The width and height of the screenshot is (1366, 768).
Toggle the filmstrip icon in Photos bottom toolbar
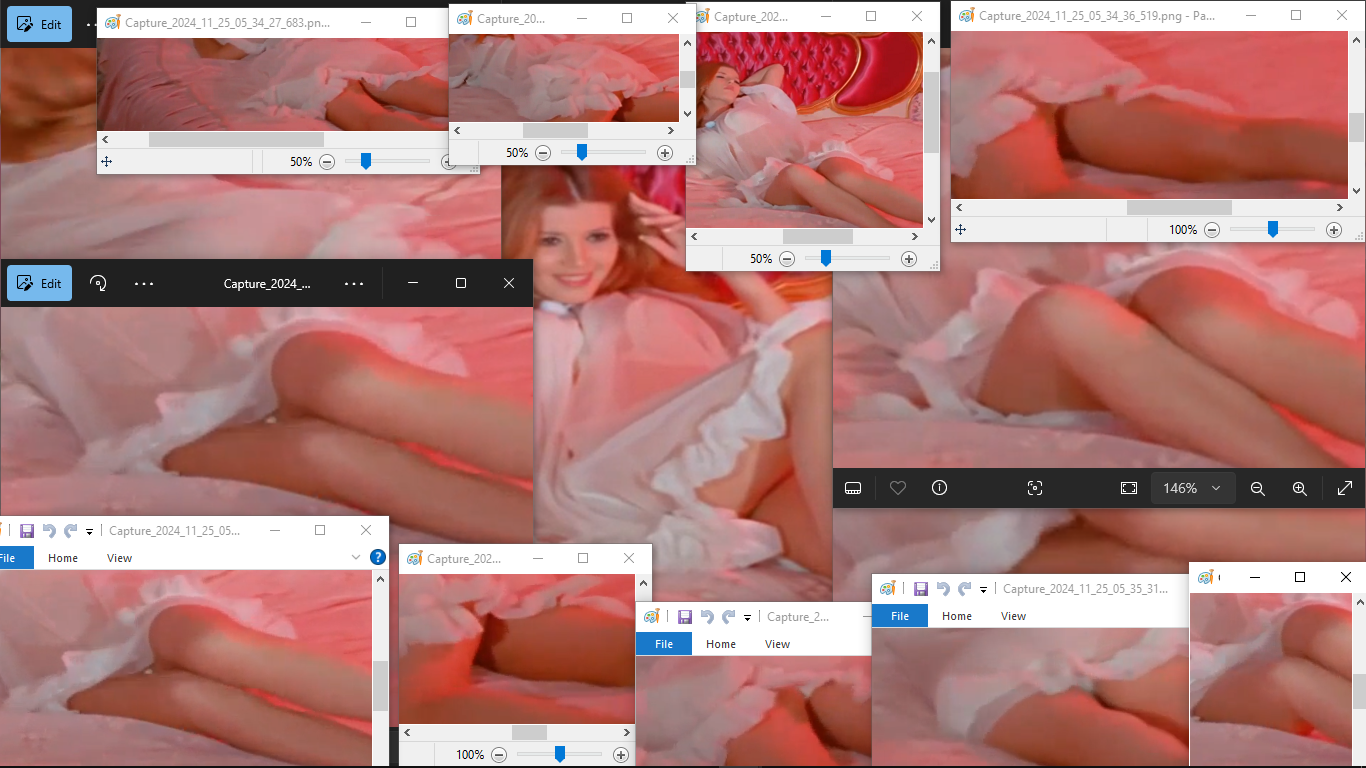coord(853,488)
